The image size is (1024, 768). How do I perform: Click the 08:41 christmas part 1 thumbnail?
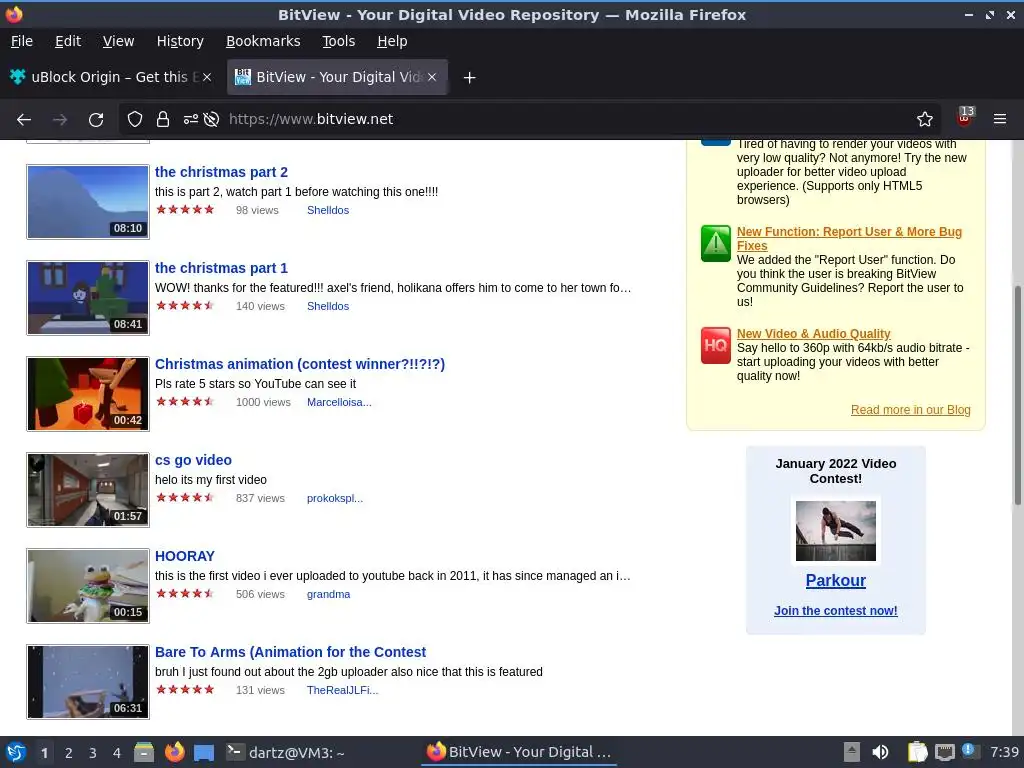[x=88, y=298]
